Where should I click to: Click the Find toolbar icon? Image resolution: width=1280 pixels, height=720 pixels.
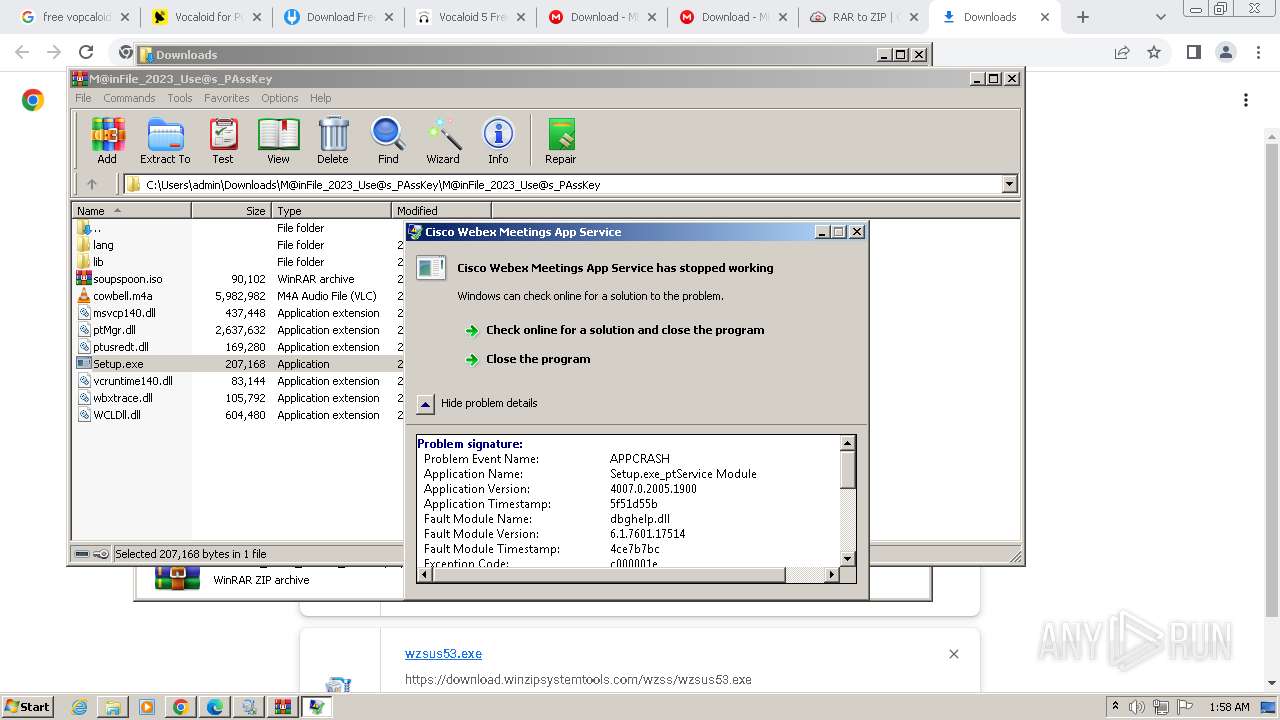point(388,140)
